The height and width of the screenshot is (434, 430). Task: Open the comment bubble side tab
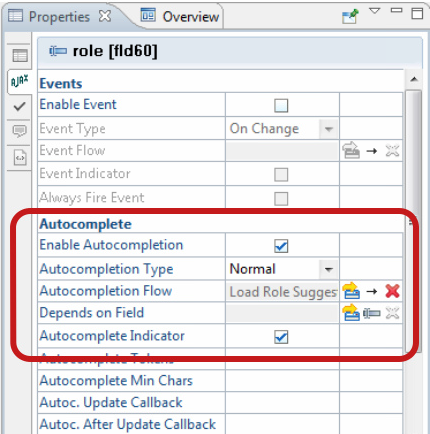[x=20, y=131]
